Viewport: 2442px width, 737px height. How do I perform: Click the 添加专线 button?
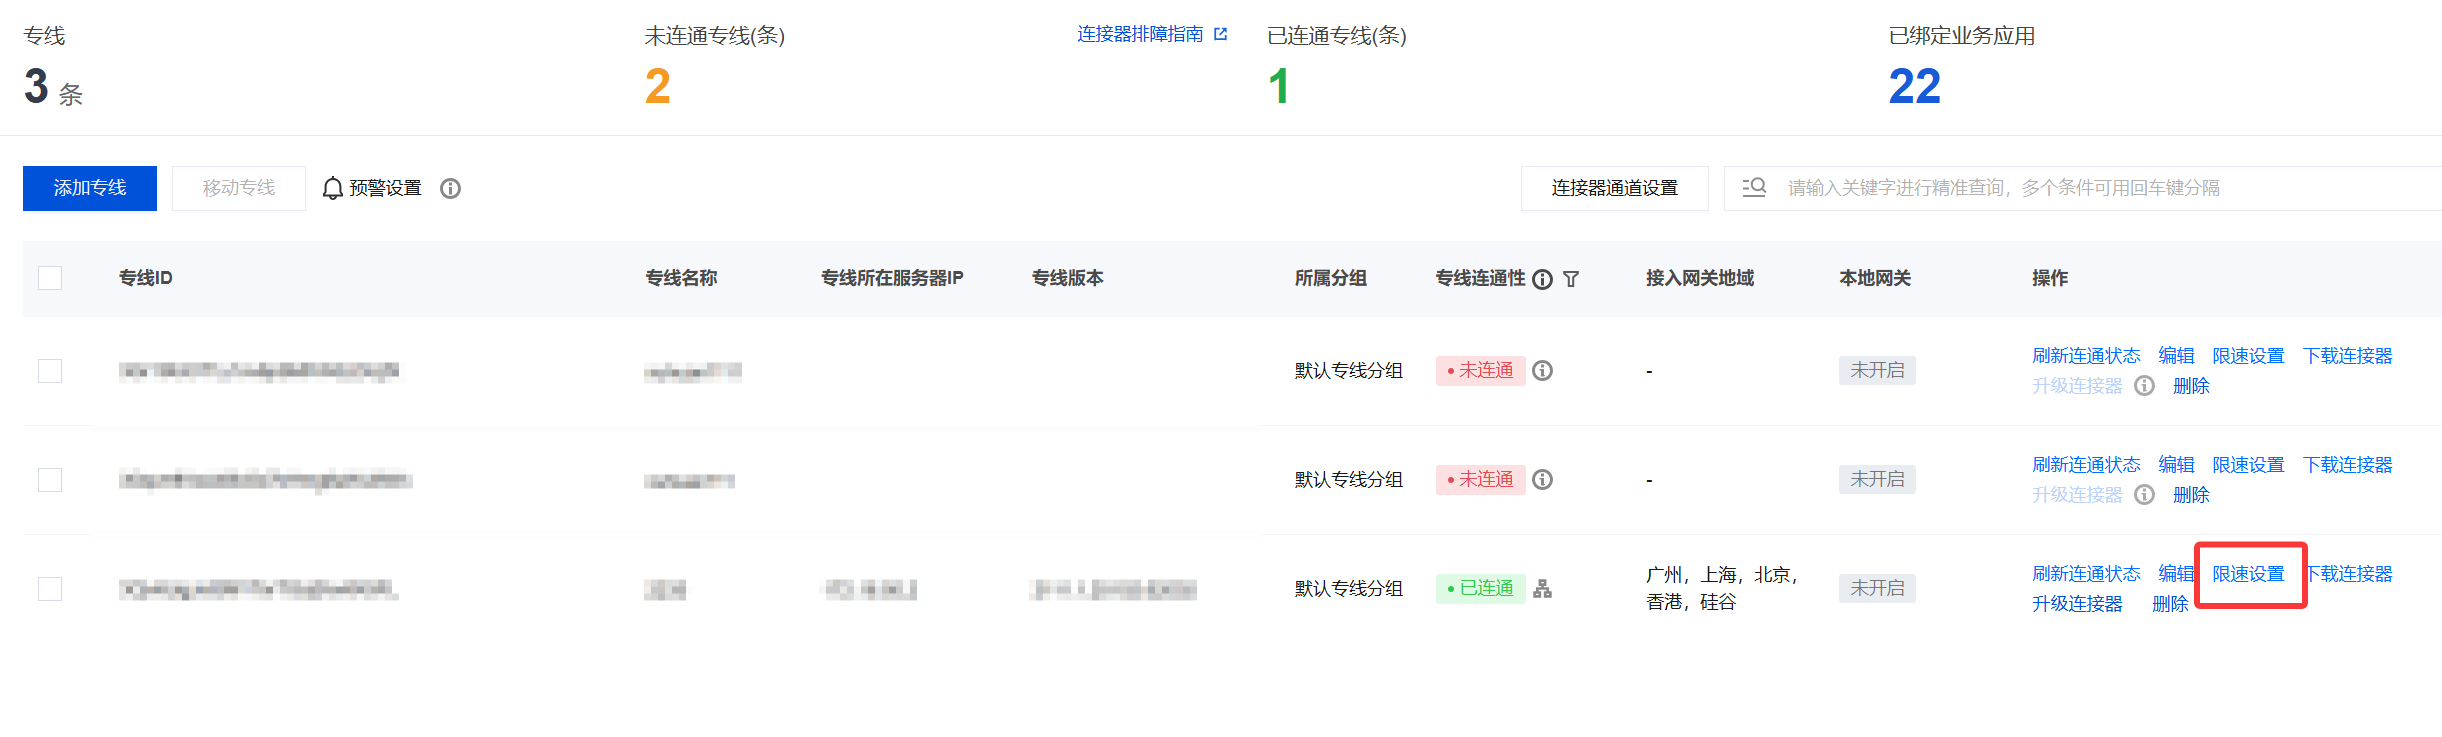pos(90,188)
